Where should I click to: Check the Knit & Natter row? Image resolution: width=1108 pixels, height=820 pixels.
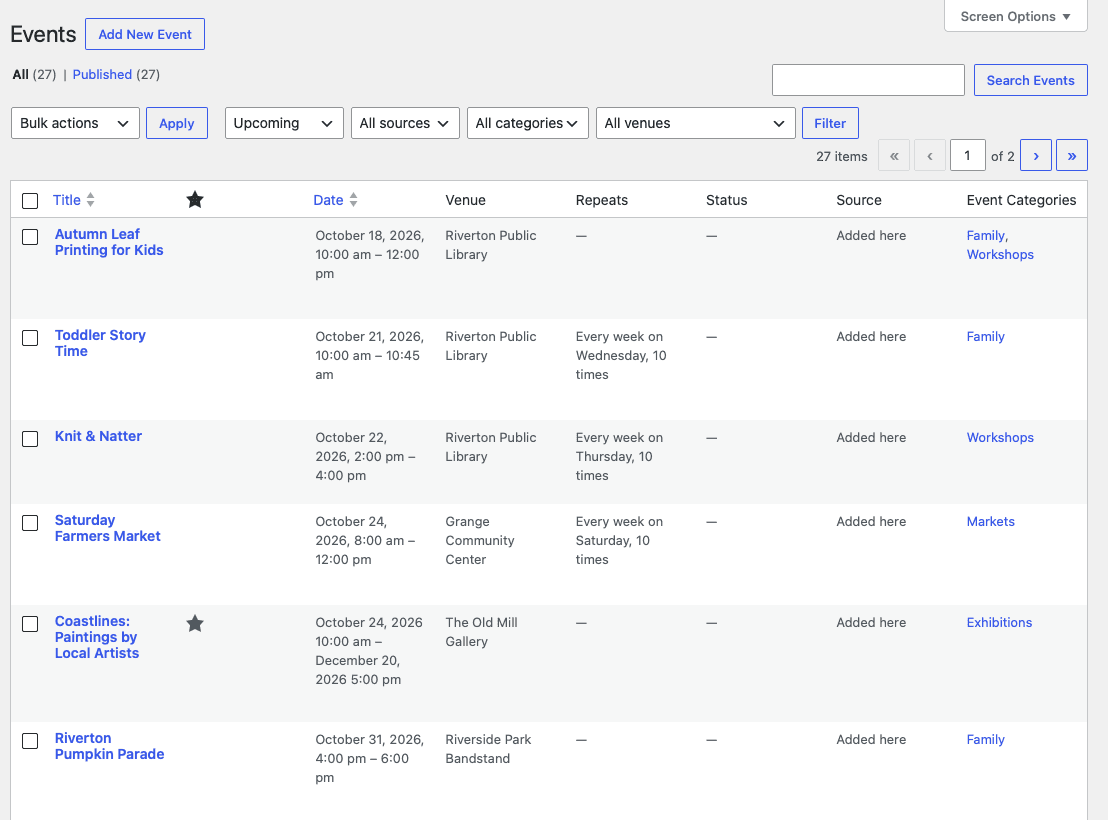[30, 439]
